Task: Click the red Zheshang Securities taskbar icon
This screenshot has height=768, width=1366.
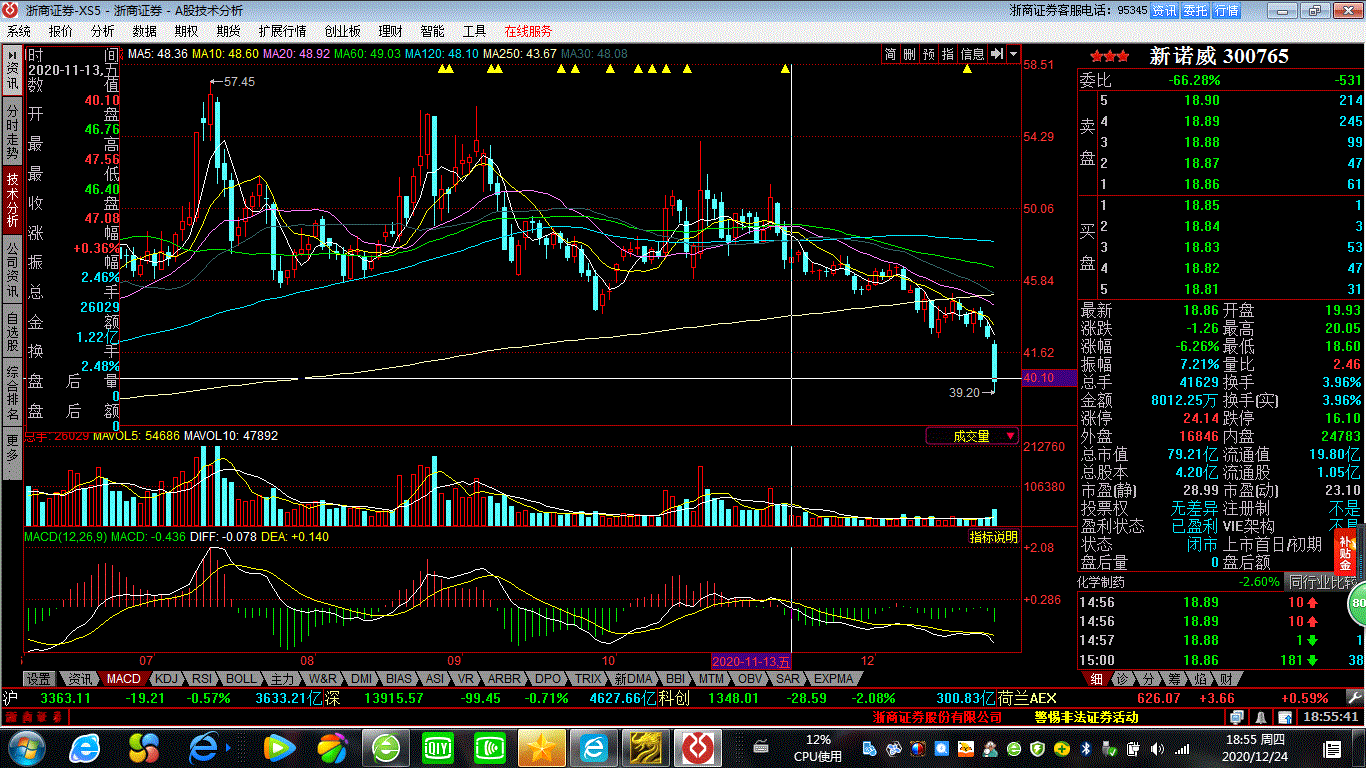Action: coord(698,747)
